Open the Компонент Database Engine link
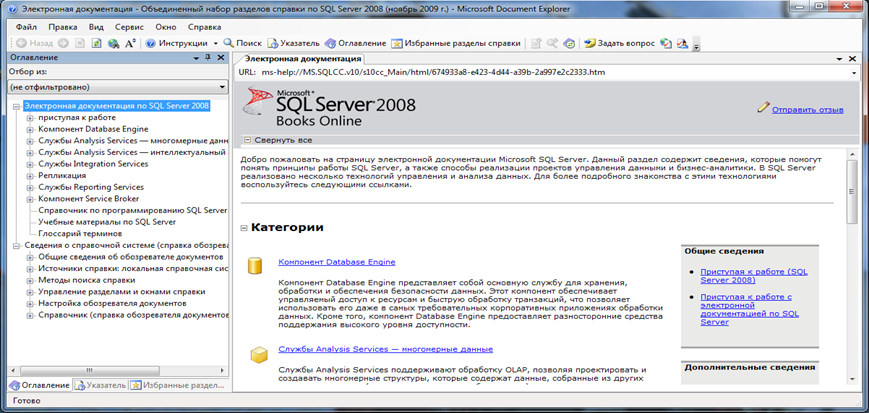 [x=337, y=262]
